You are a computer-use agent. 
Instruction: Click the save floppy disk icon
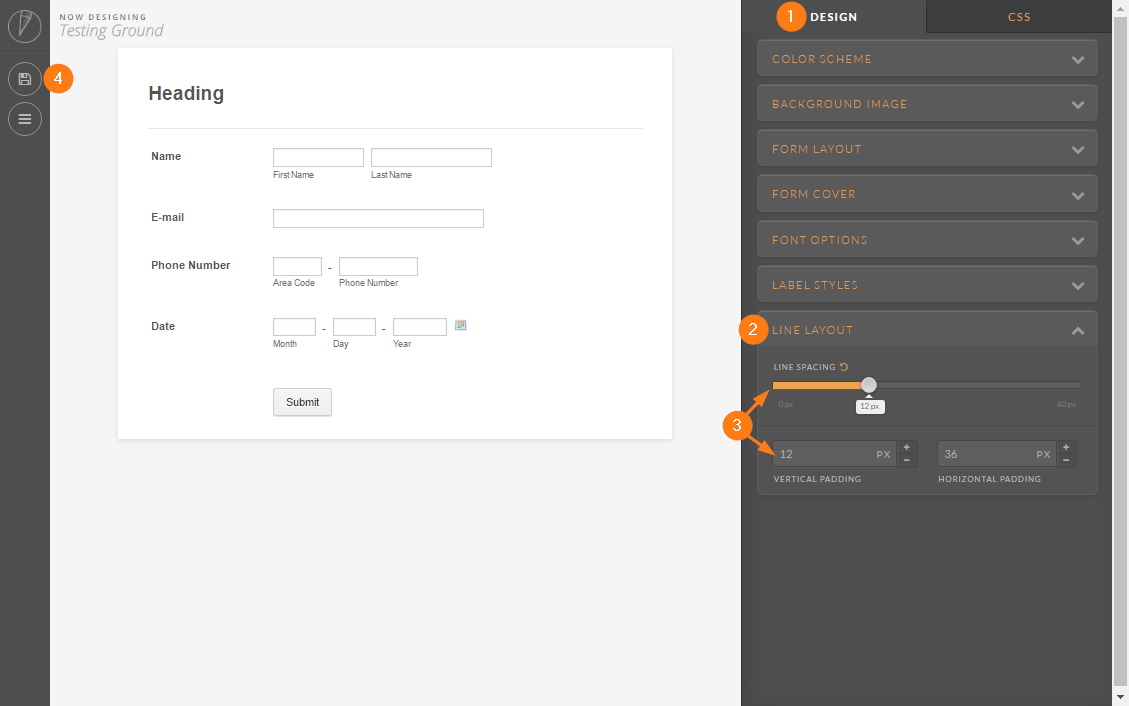point(24,79)
